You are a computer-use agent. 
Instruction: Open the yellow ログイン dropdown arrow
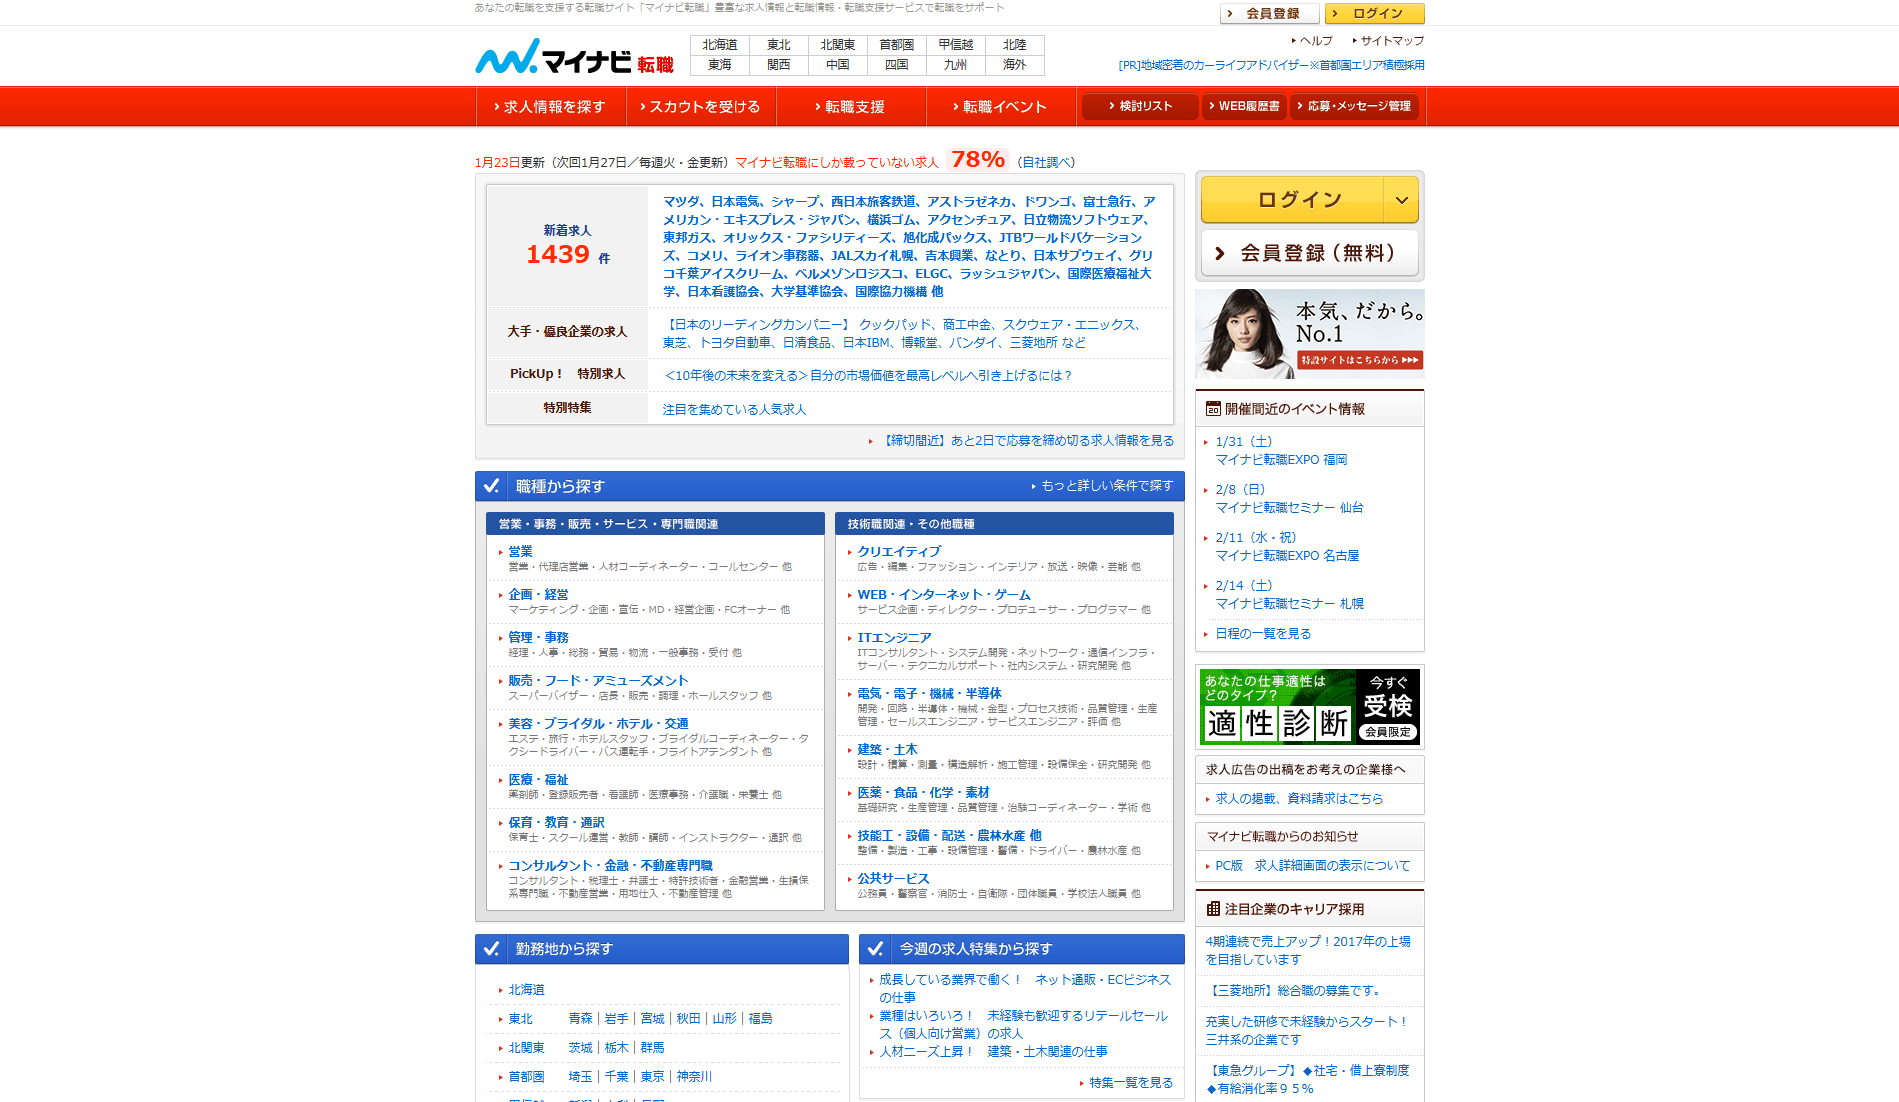(1401, 200)
